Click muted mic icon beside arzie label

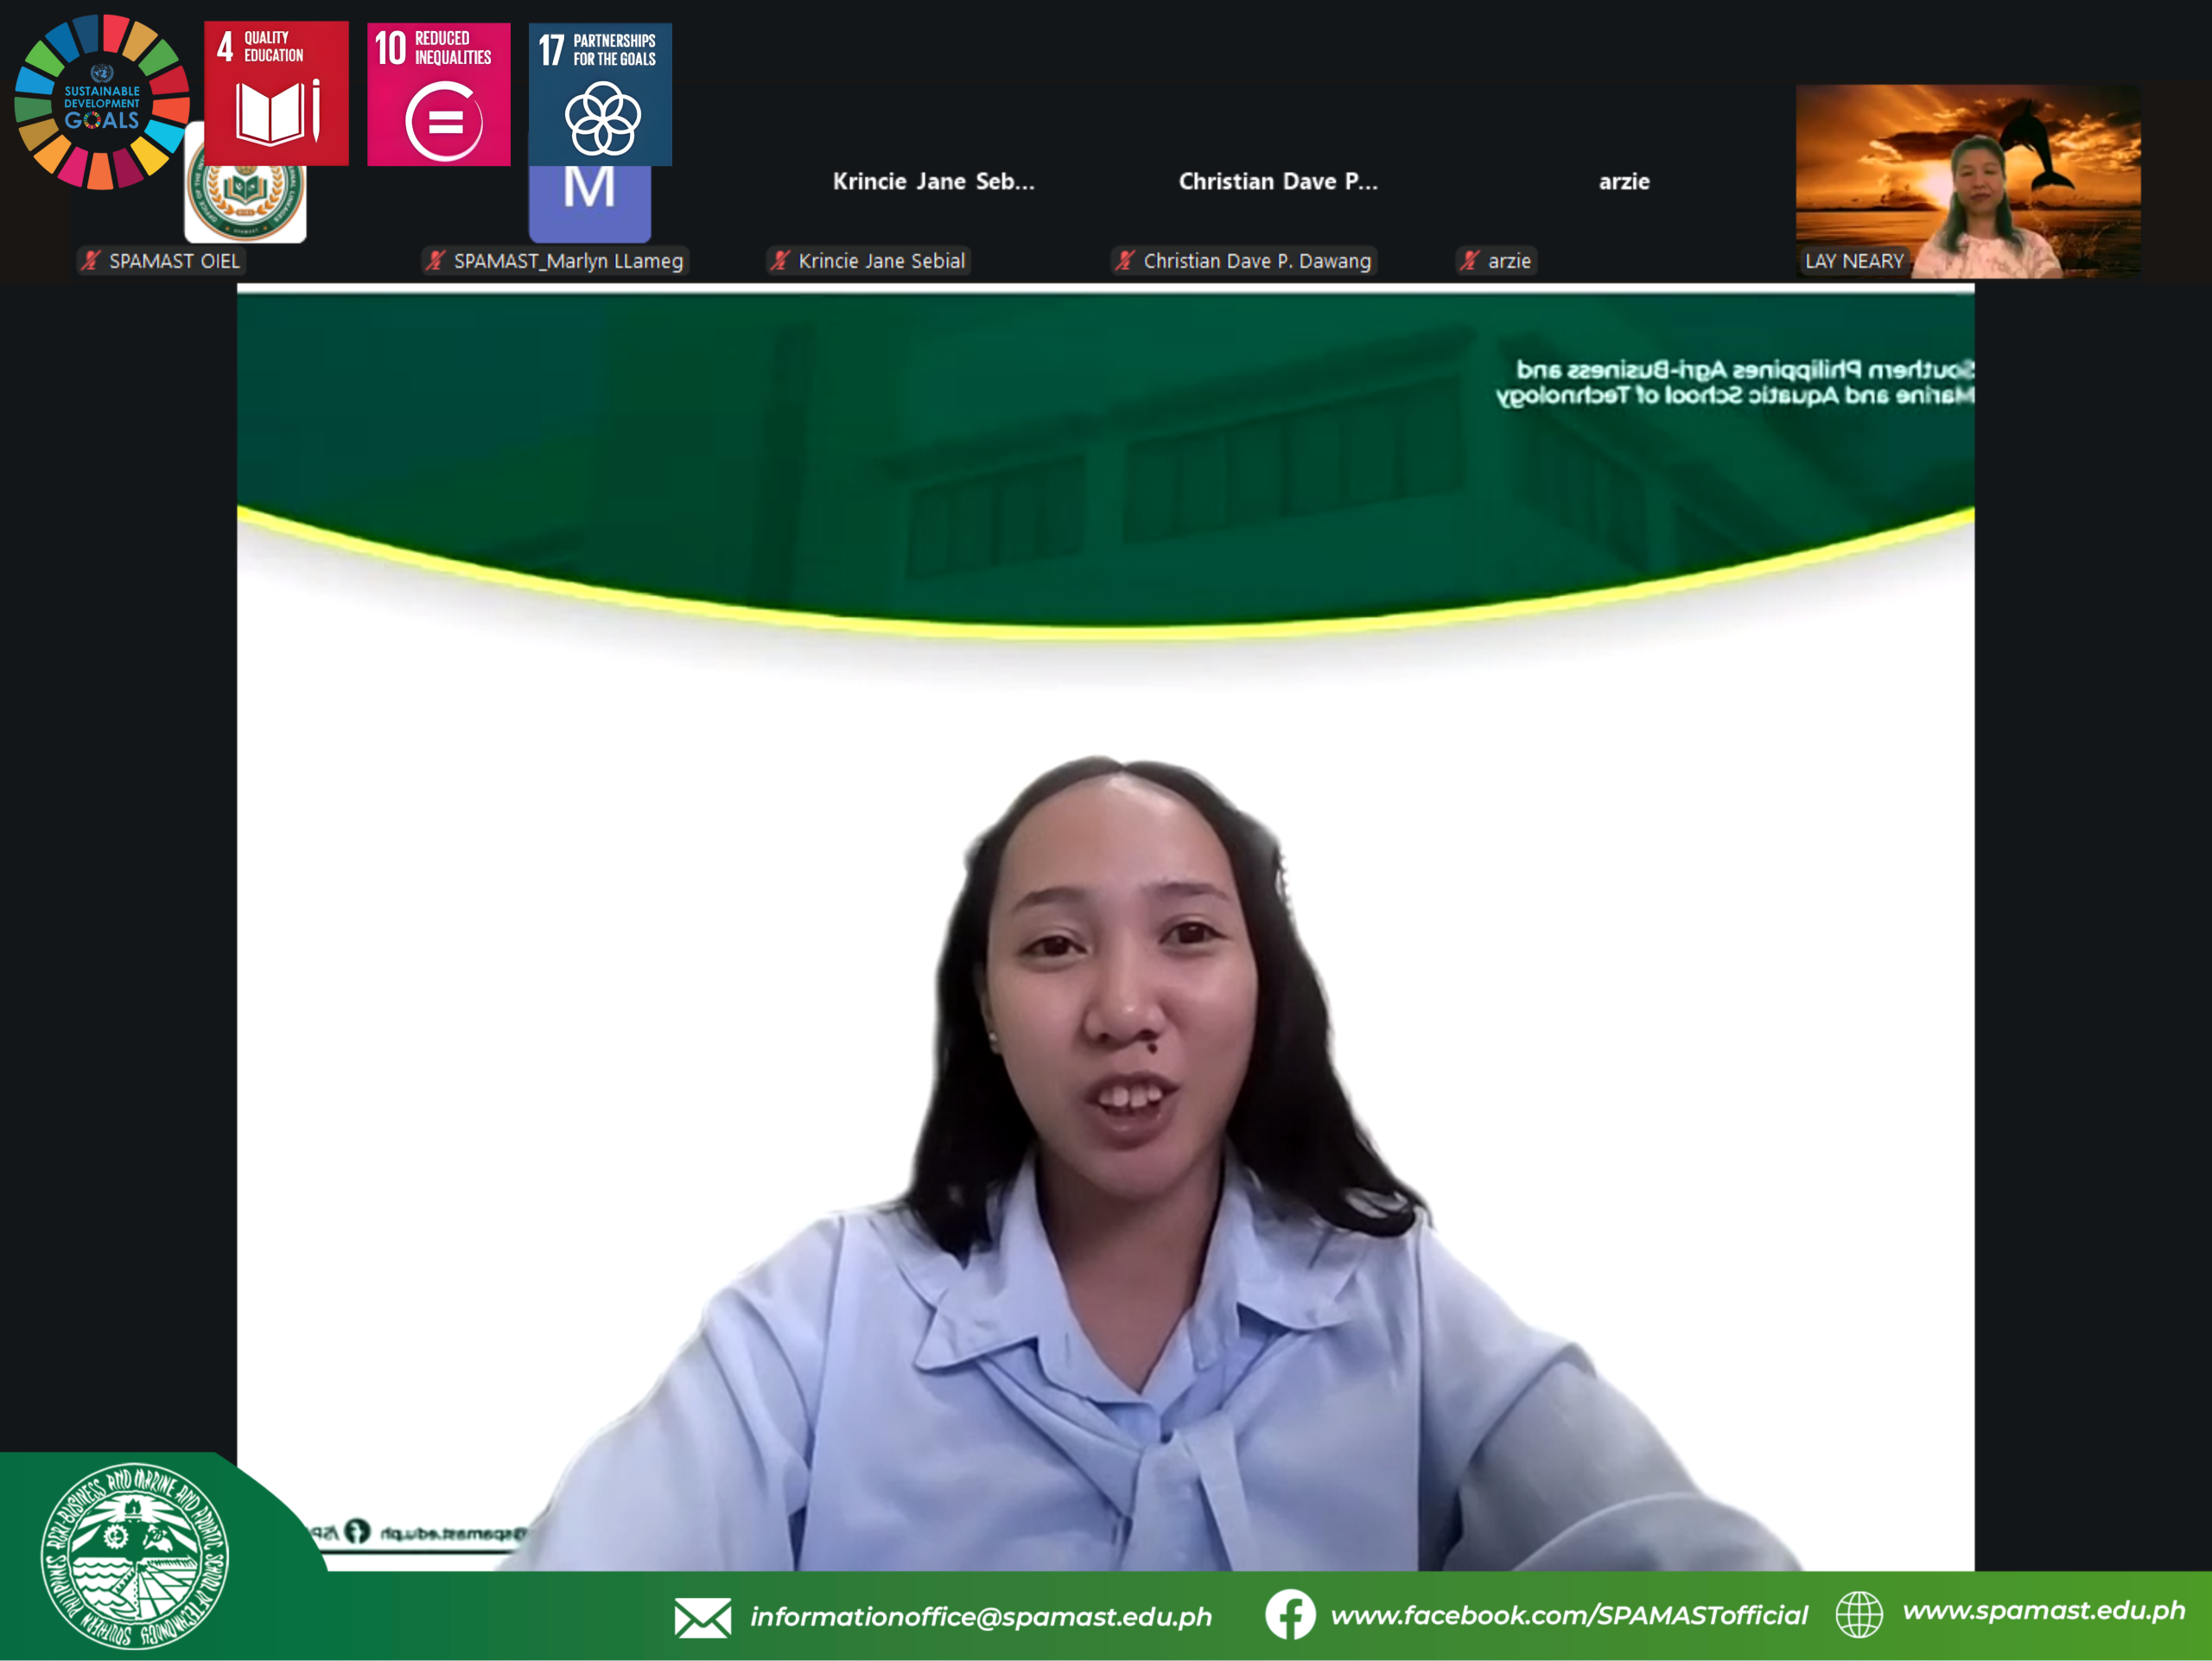coord(1469,261)
